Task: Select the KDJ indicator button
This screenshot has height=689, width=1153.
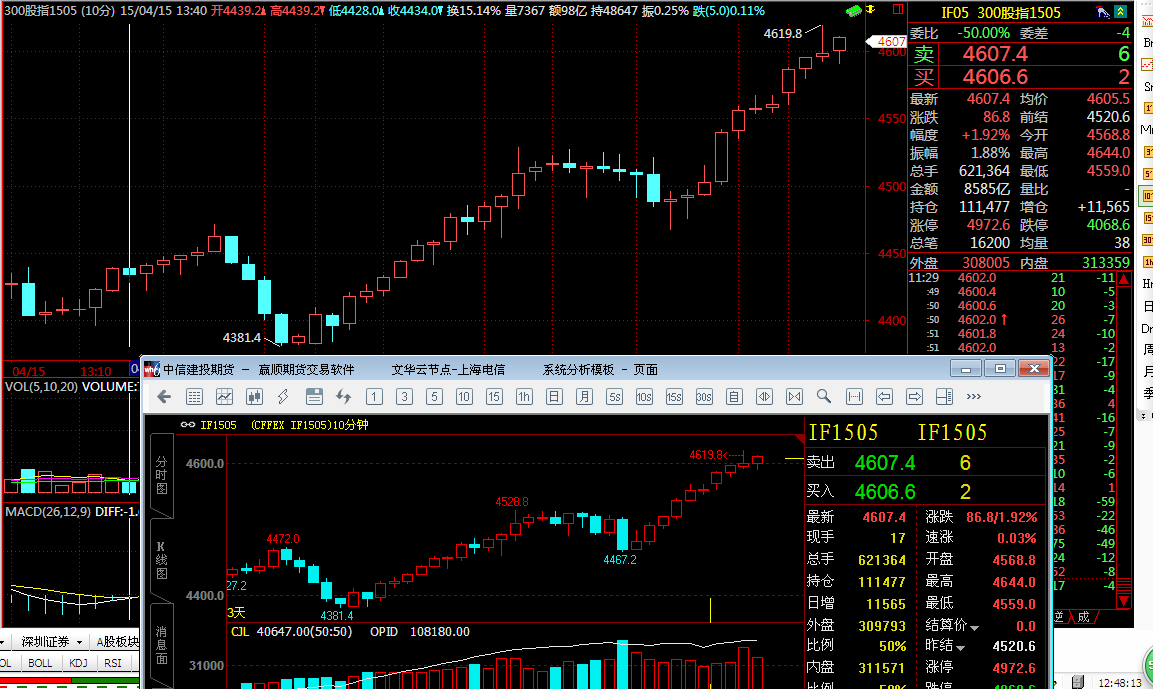Action: 78,663
